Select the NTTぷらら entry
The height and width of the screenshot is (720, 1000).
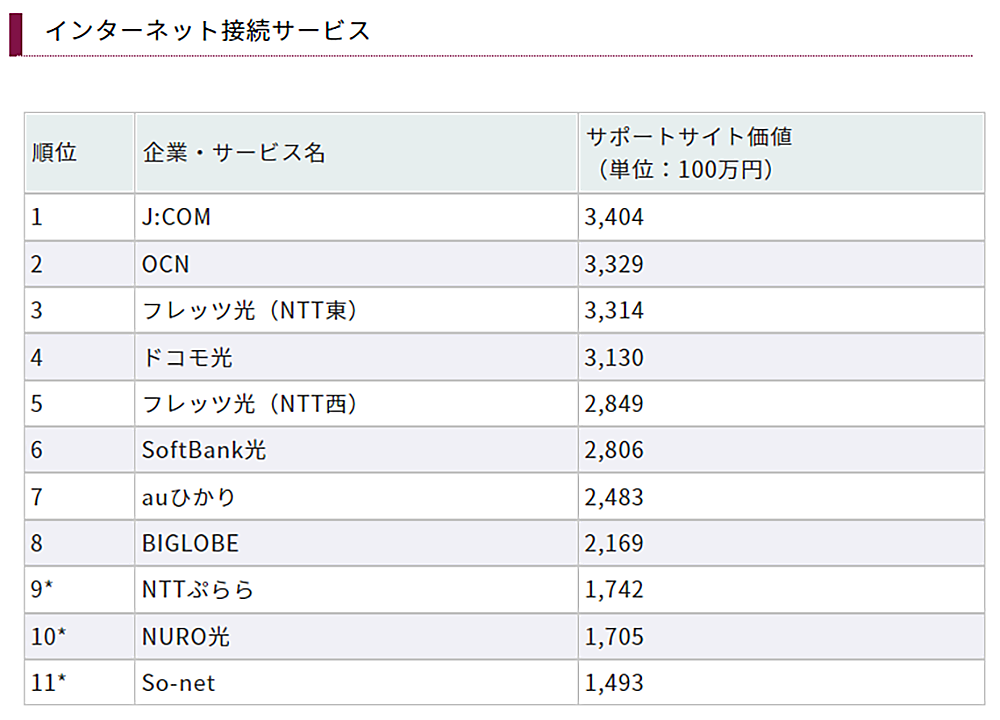click(198, 590)
